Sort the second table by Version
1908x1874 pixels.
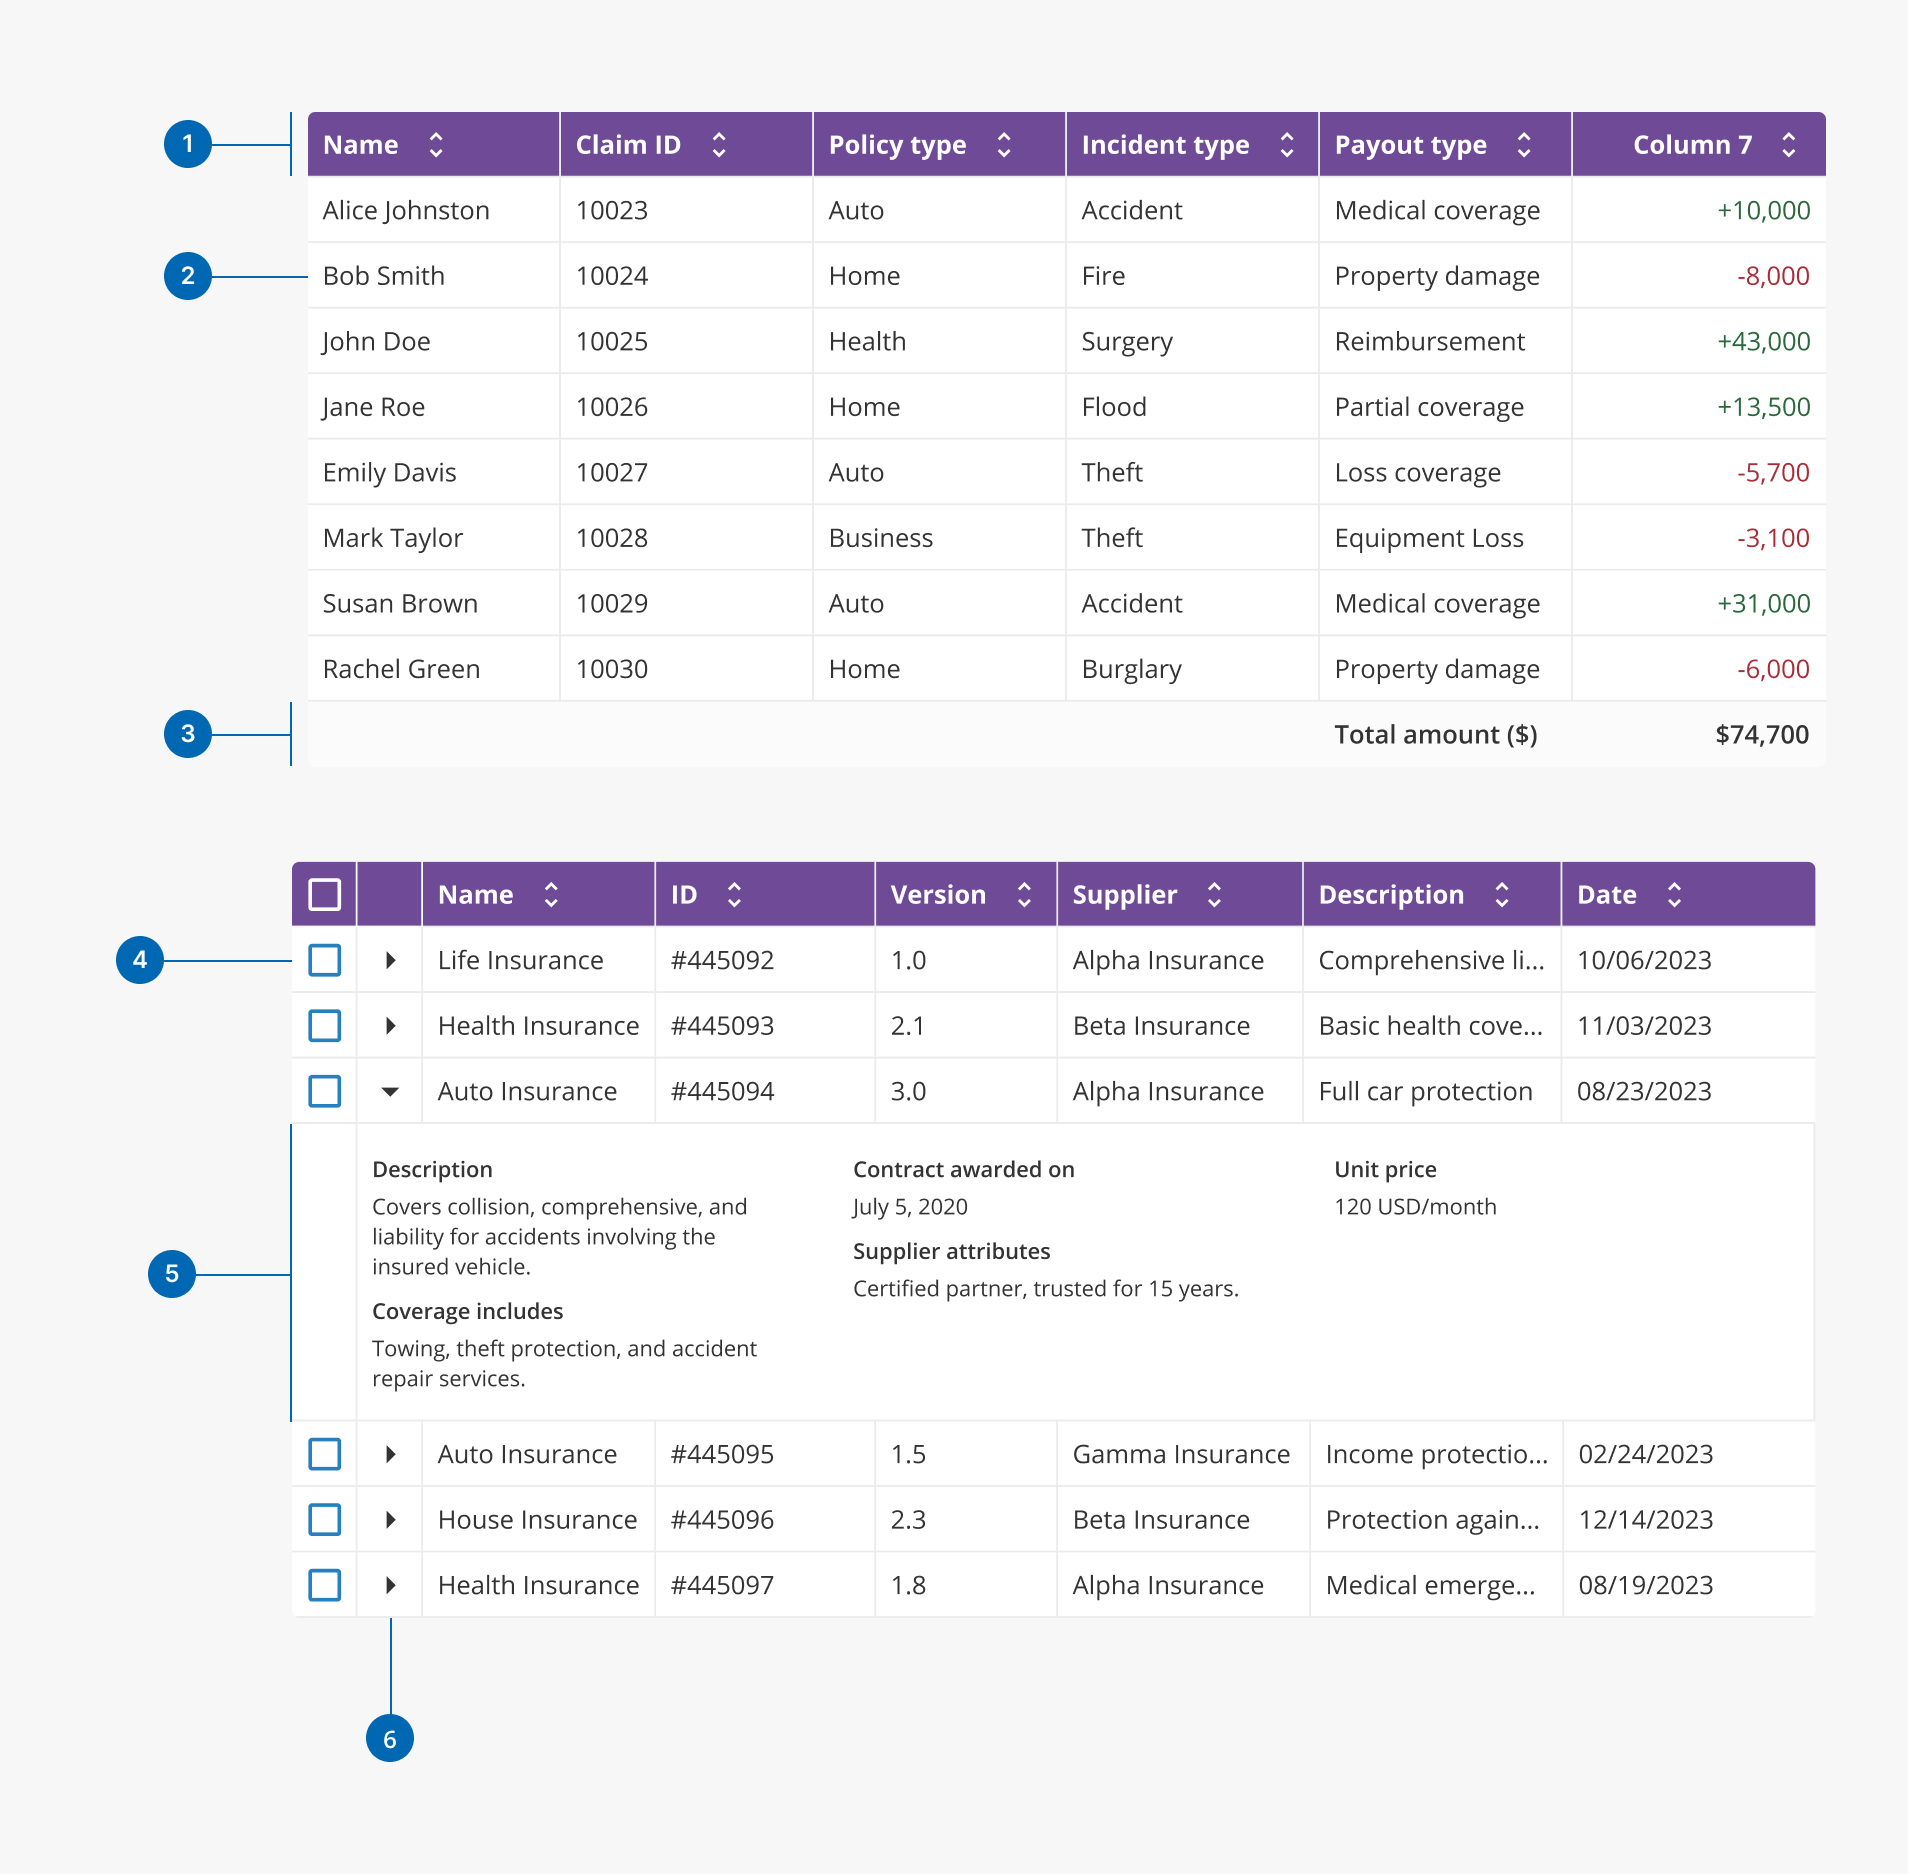(x=1024, y=895)
